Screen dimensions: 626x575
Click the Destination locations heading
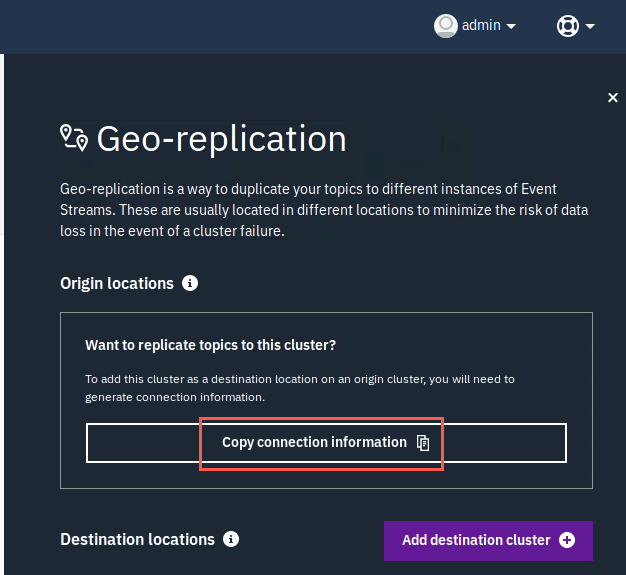[137, 539]
